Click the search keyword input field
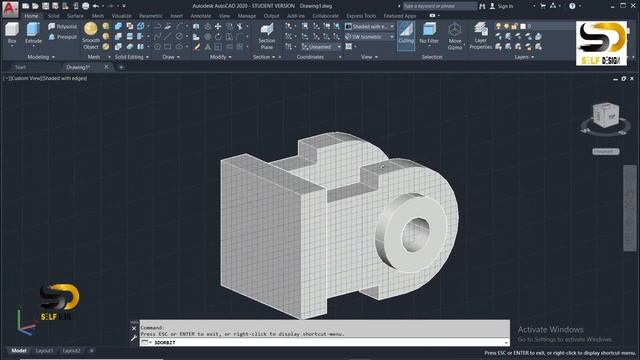The image size is (640, 360). pyautogui.click(x=440, y=6)
